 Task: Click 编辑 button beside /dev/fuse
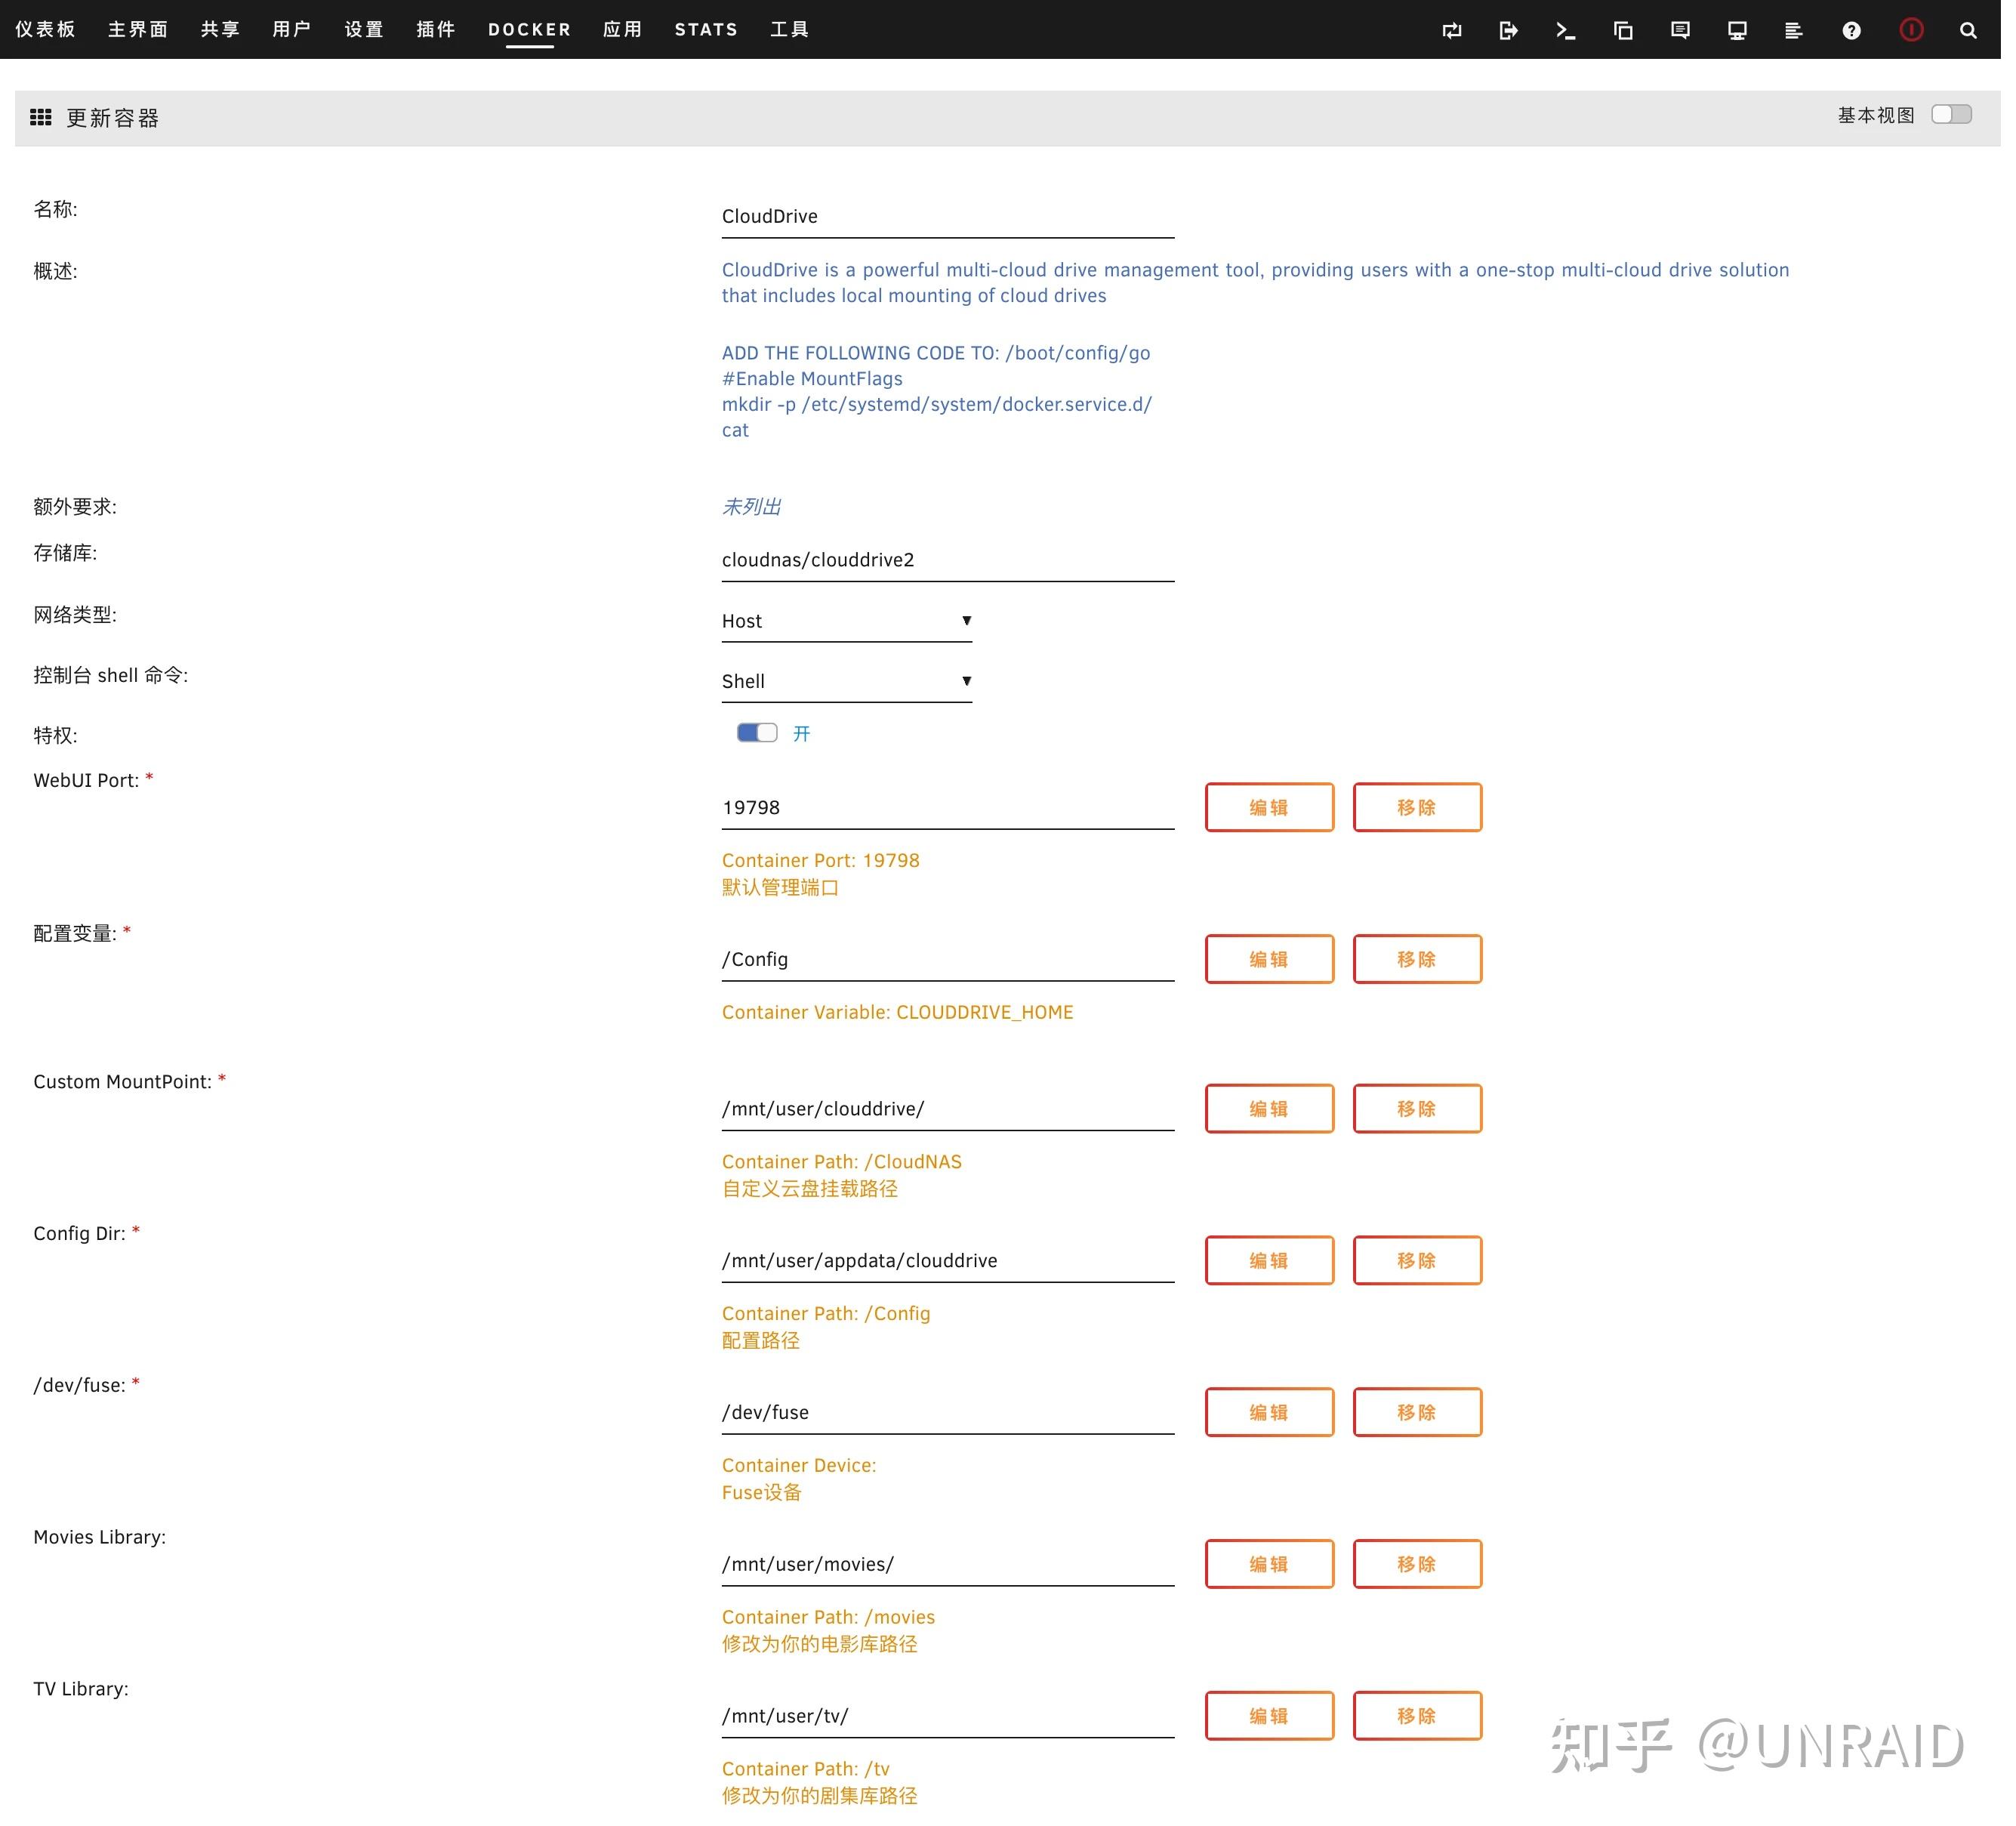point(1268,1412)
